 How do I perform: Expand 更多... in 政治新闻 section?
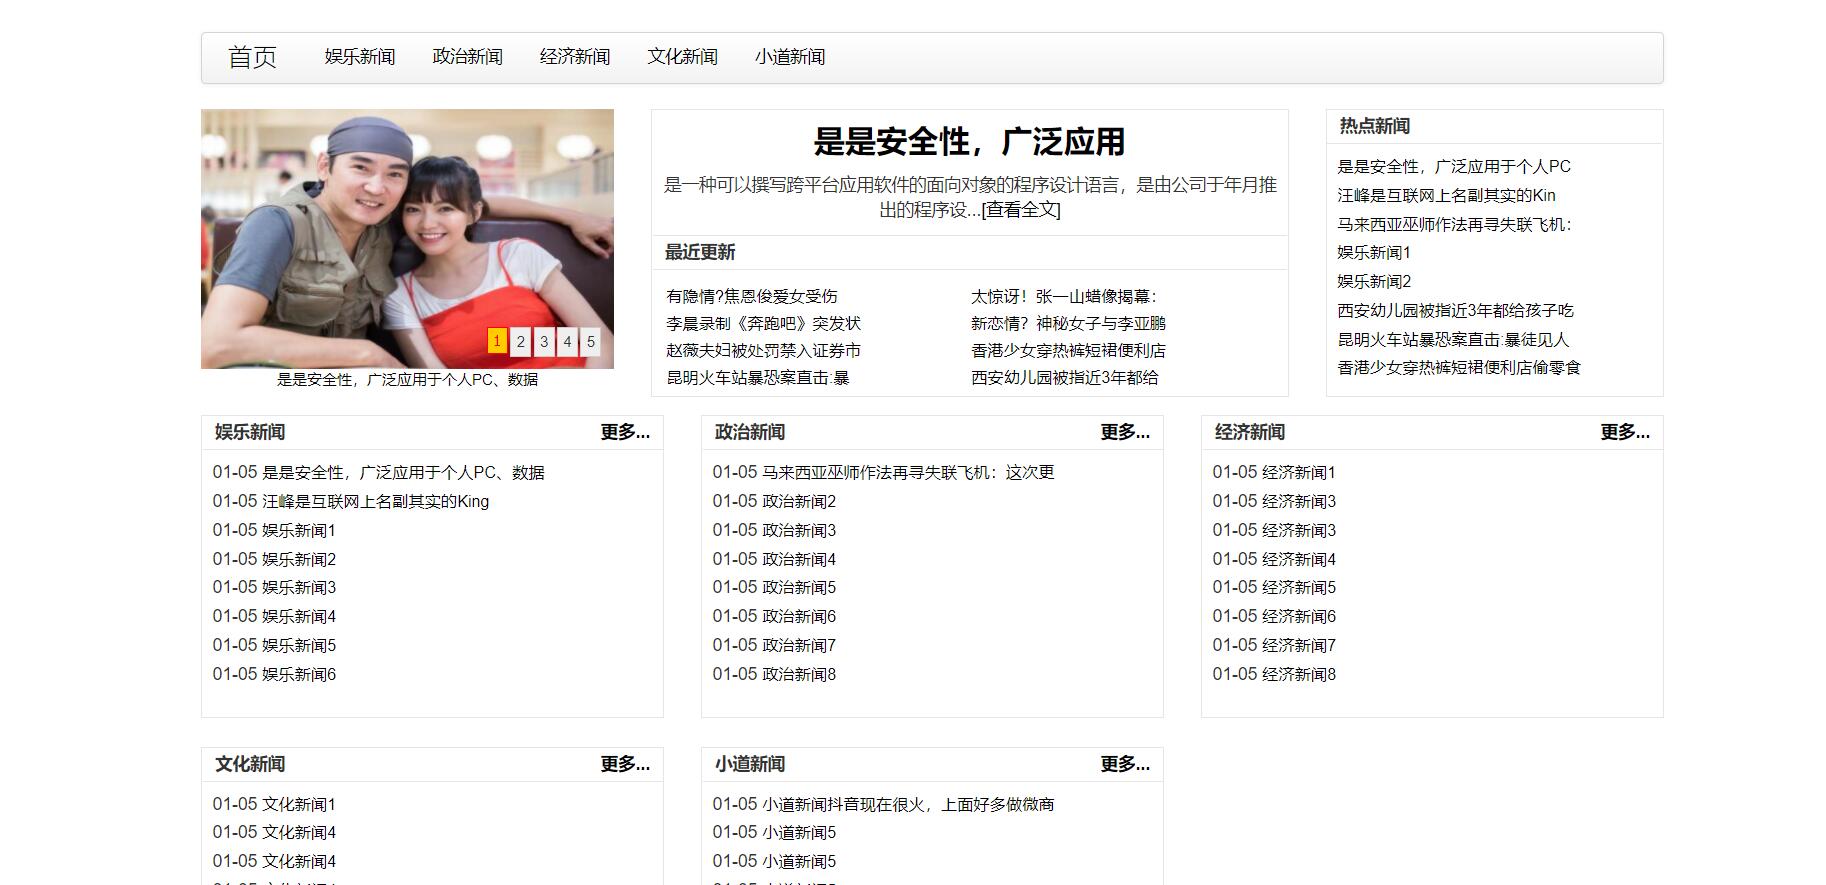click(1124, 432)
